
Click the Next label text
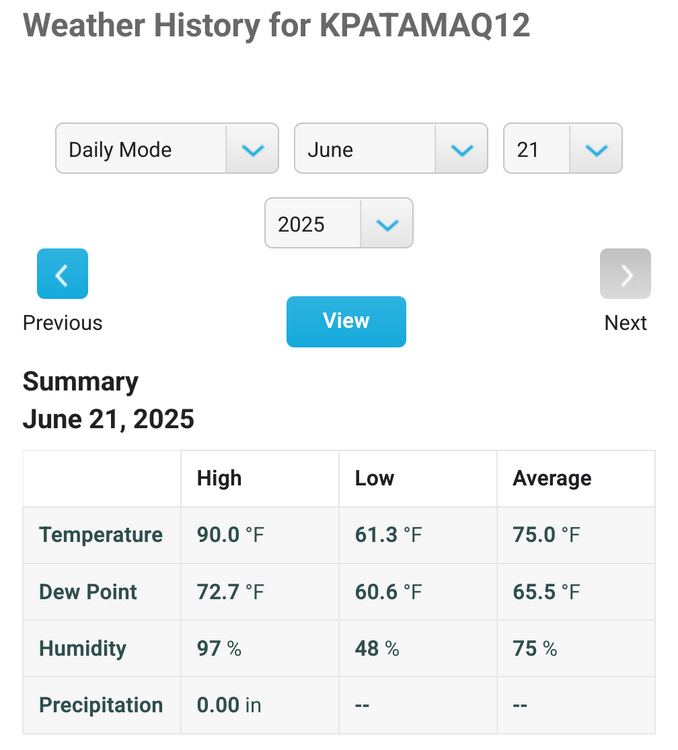tap(625, 323)
